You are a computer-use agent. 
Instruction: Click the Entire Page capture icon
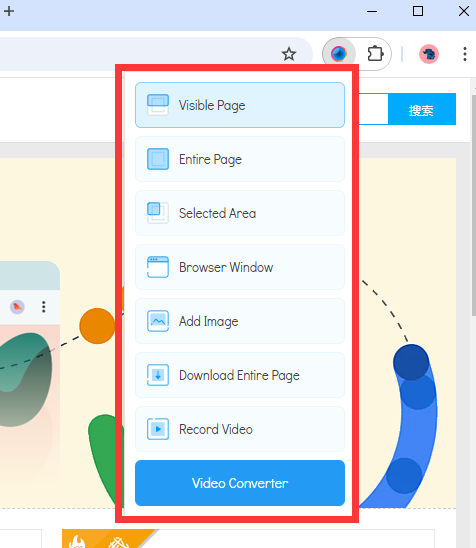(x=158, y=159)
